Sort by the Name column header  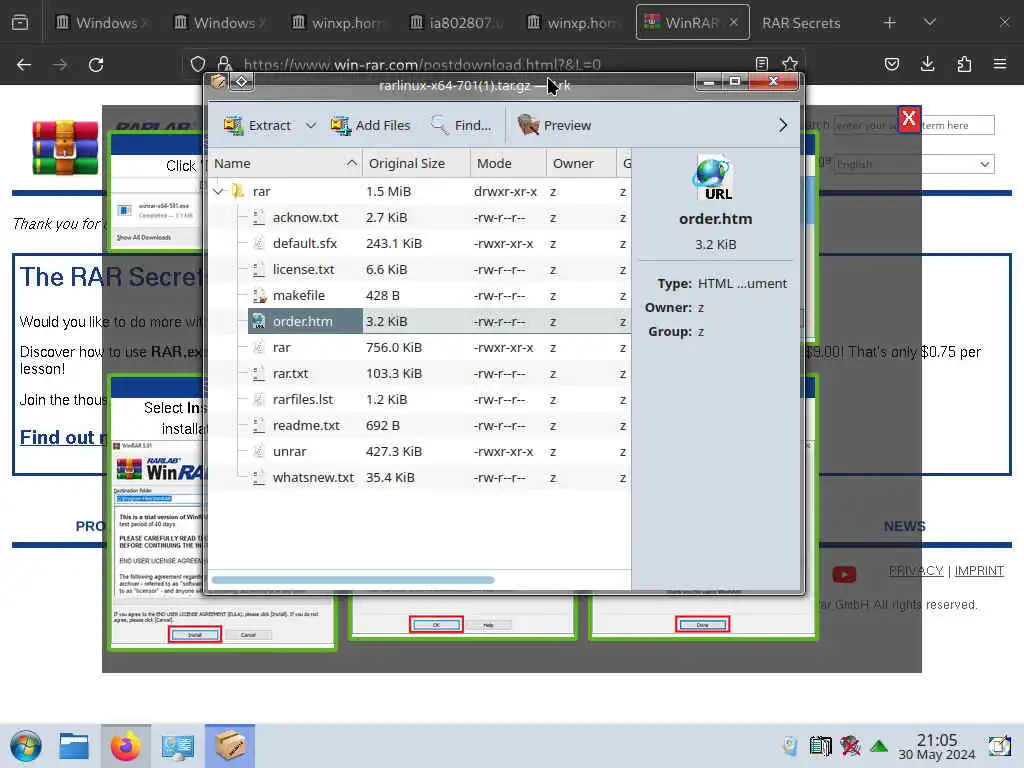(285, 163)
